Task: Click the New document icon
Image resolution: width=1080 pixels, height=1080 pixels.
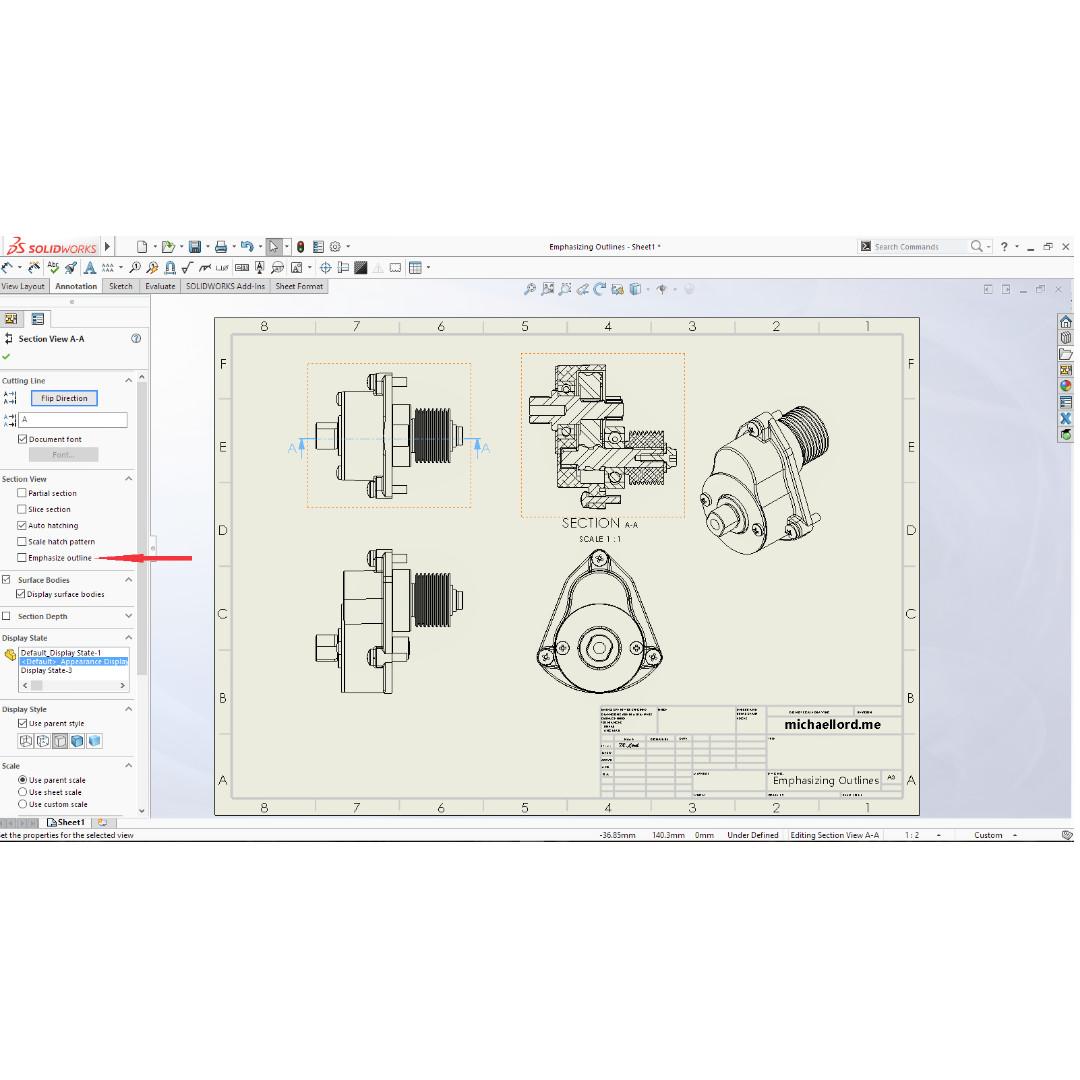Action: pyautogui.click(x=142, y=247)
